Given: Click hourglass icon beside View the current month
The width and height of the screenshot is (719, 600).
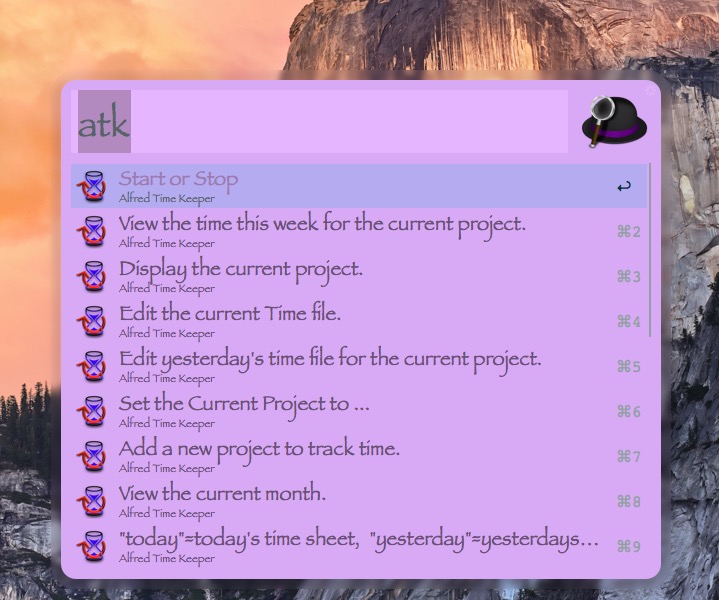Looking at the screenshot, I should click(92, 501).
